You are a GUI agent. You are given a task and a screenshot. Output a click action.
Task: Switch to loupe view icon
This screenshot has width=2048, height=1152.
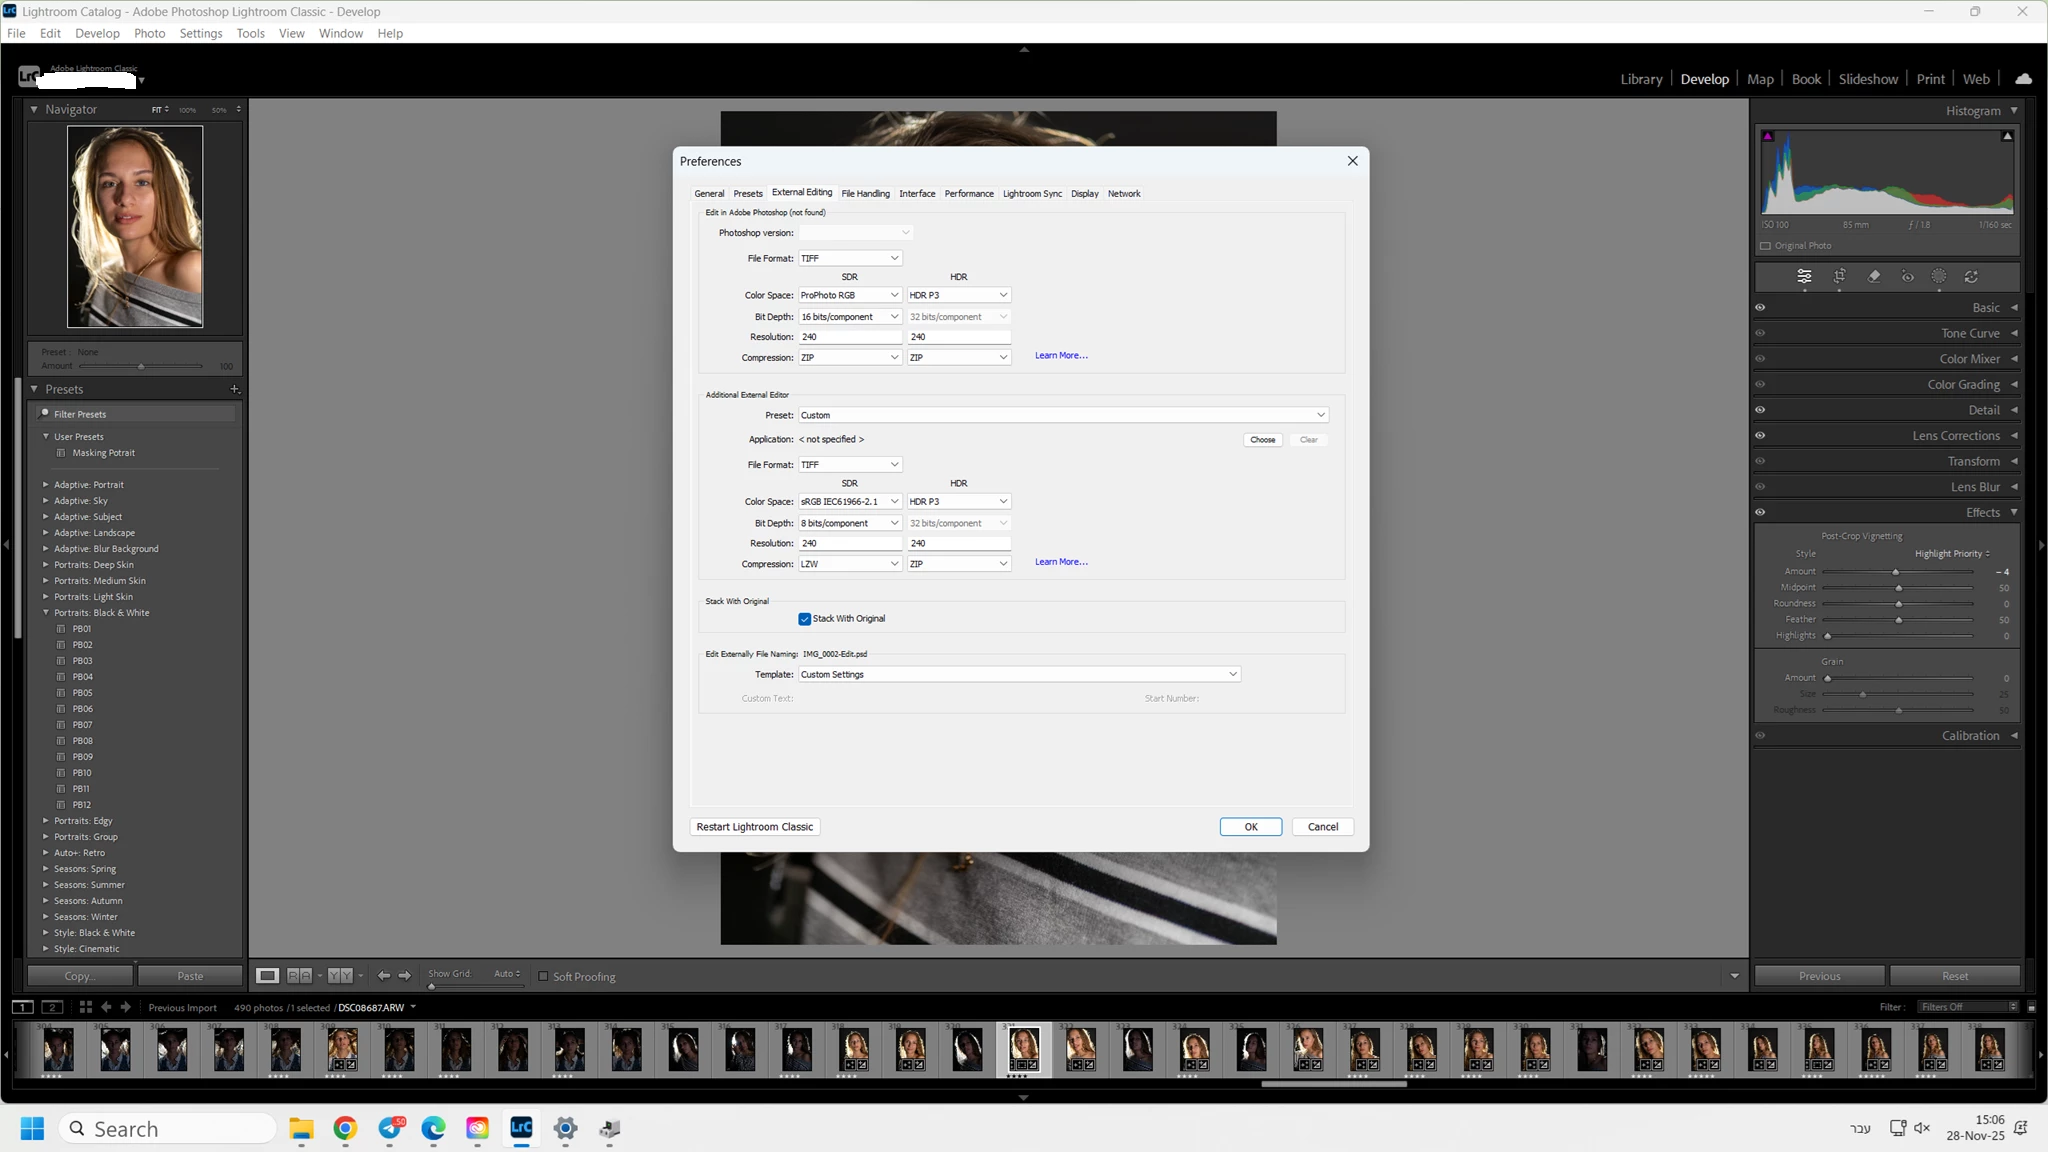click(267, 975)
